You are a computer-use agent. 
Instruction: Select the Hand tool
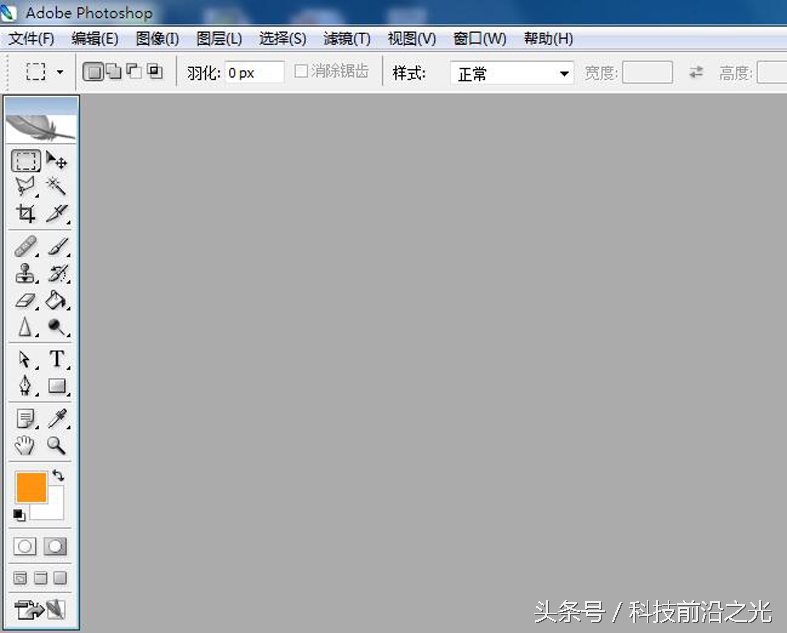[25, 445]
